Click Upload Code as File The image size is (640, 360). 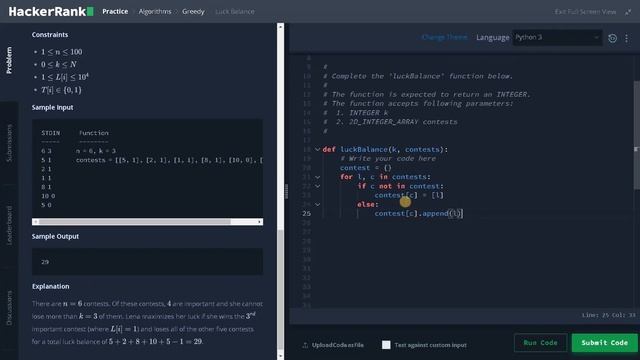pos(338,345)
